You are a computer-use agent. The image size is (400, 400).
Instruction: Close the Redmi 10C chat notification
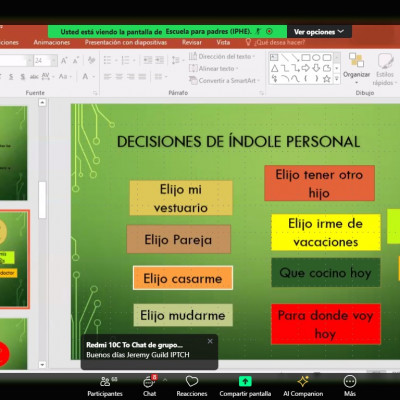coord(210,341)
